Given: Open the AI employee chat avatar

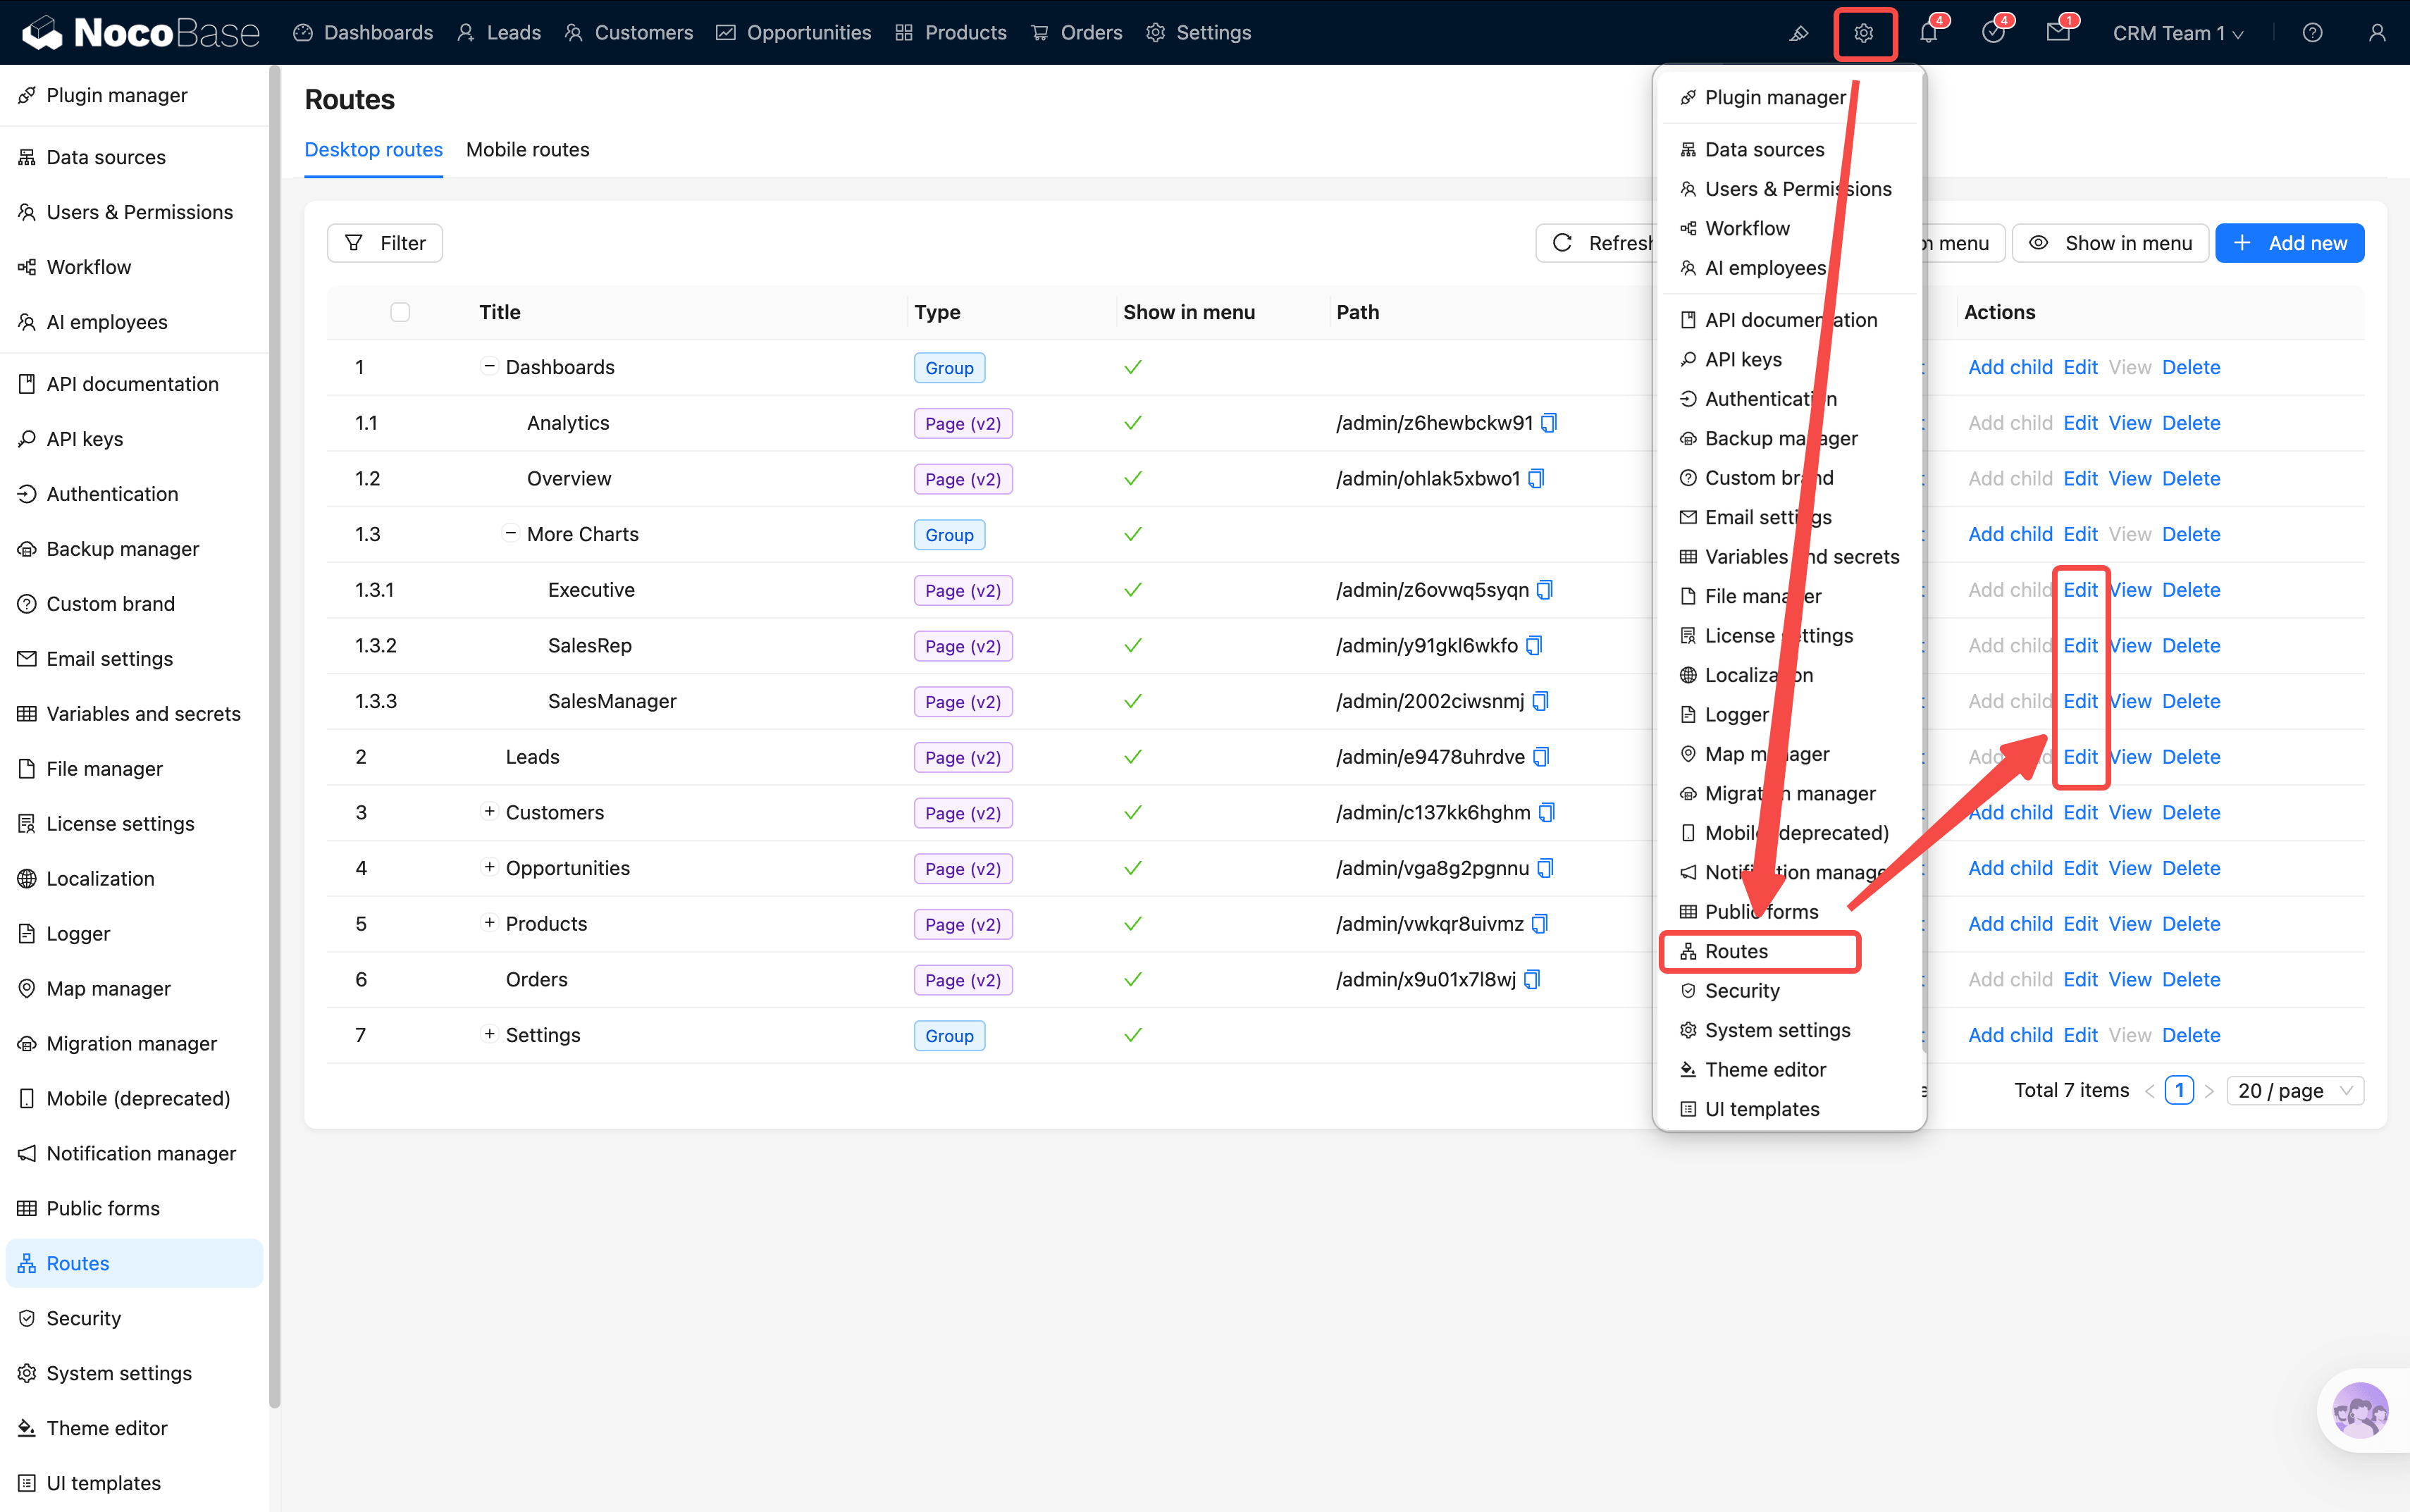Looking at the screenshot, I should [x=2360, y=1410].
